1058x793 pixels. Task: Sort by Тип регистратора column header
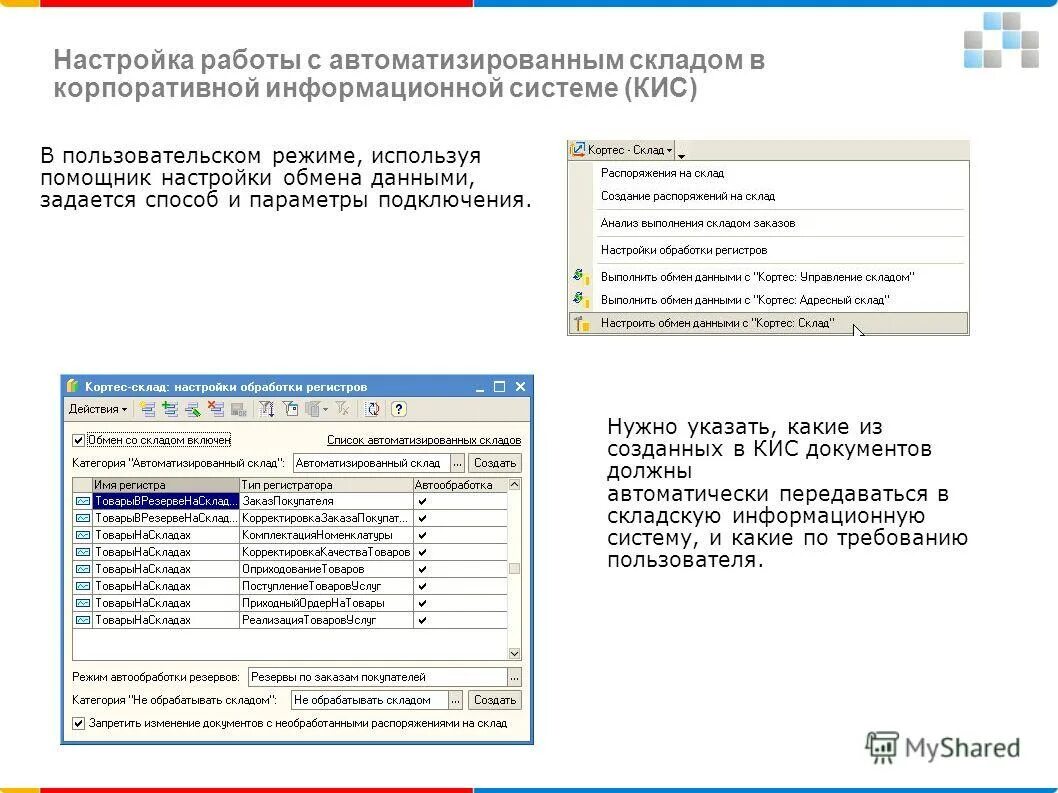(326, 485)
